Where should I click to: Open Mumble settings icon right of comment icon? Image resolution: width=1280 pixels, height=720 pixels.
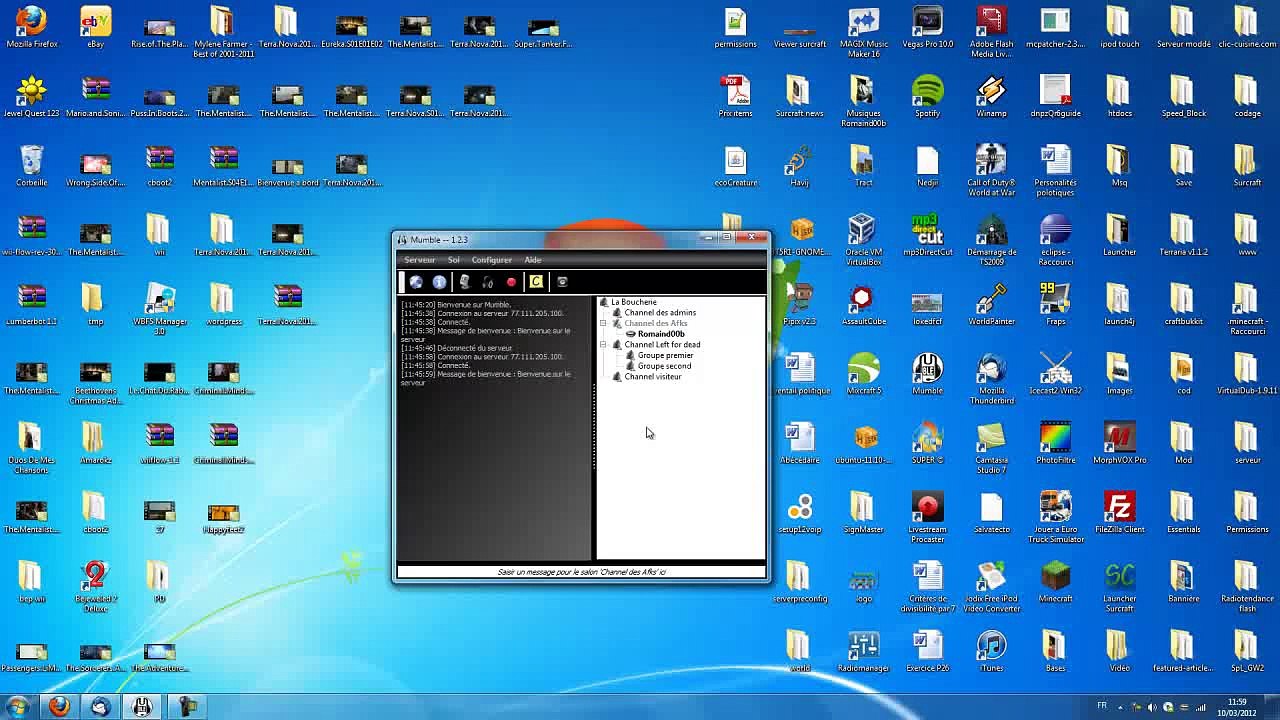[562, 282]
